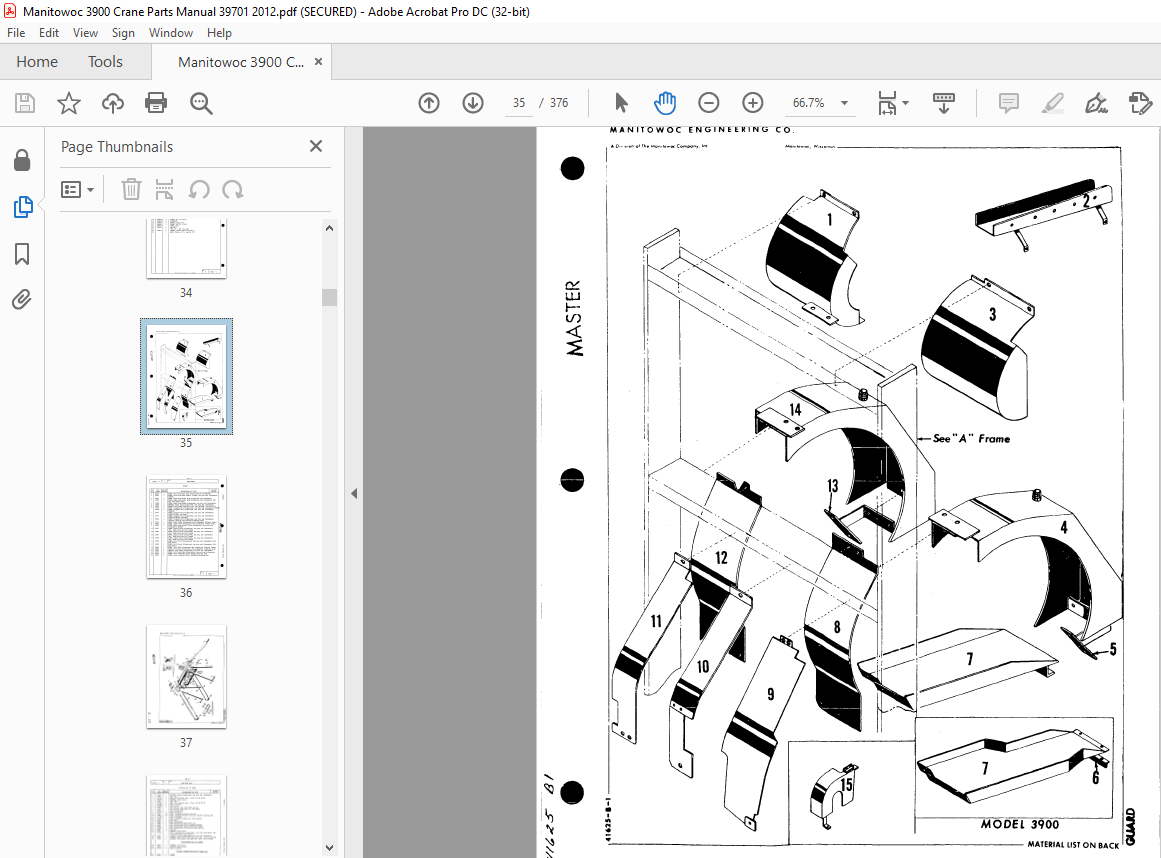Go to previous page arrow
Image resolution: width=1161 pixels, height=858 pixels.
tap(429, 103)
